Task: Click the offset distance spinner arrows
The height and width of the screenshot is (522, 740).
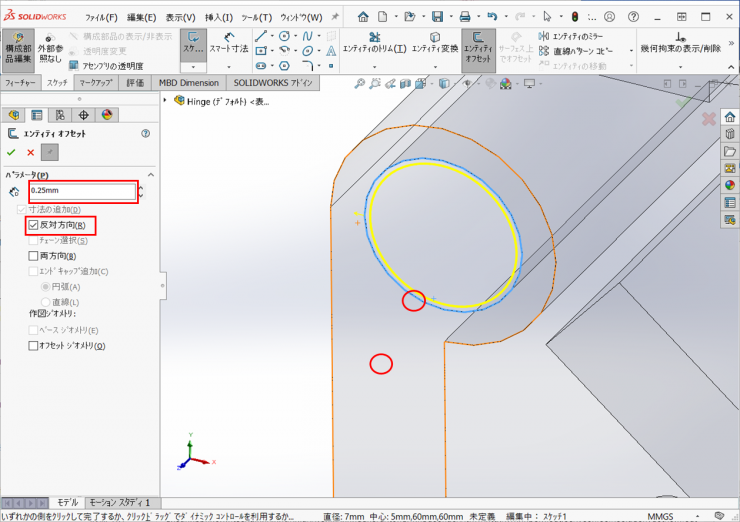Action: tap(141, 191)
